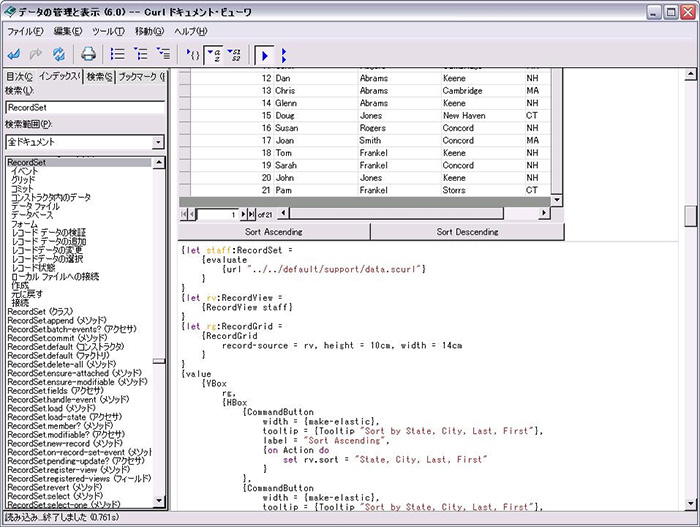Select the RecordSet index entry header
Image resolution: width=700 pixels, height=527 pixels.
(27, 162)
